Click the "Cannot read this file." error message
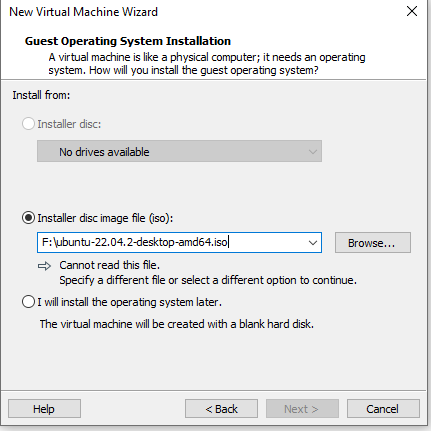Image resolution: width=431 pixels, height=431 pixels. [x=110, y=265]
